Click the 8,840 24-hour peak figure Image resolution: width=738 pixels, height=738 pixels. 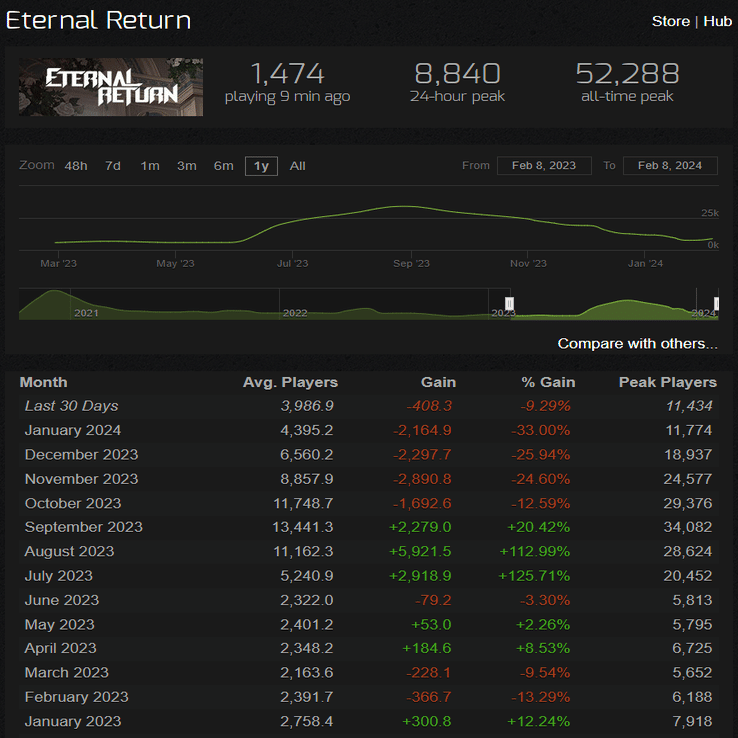[x=457, y=74]
